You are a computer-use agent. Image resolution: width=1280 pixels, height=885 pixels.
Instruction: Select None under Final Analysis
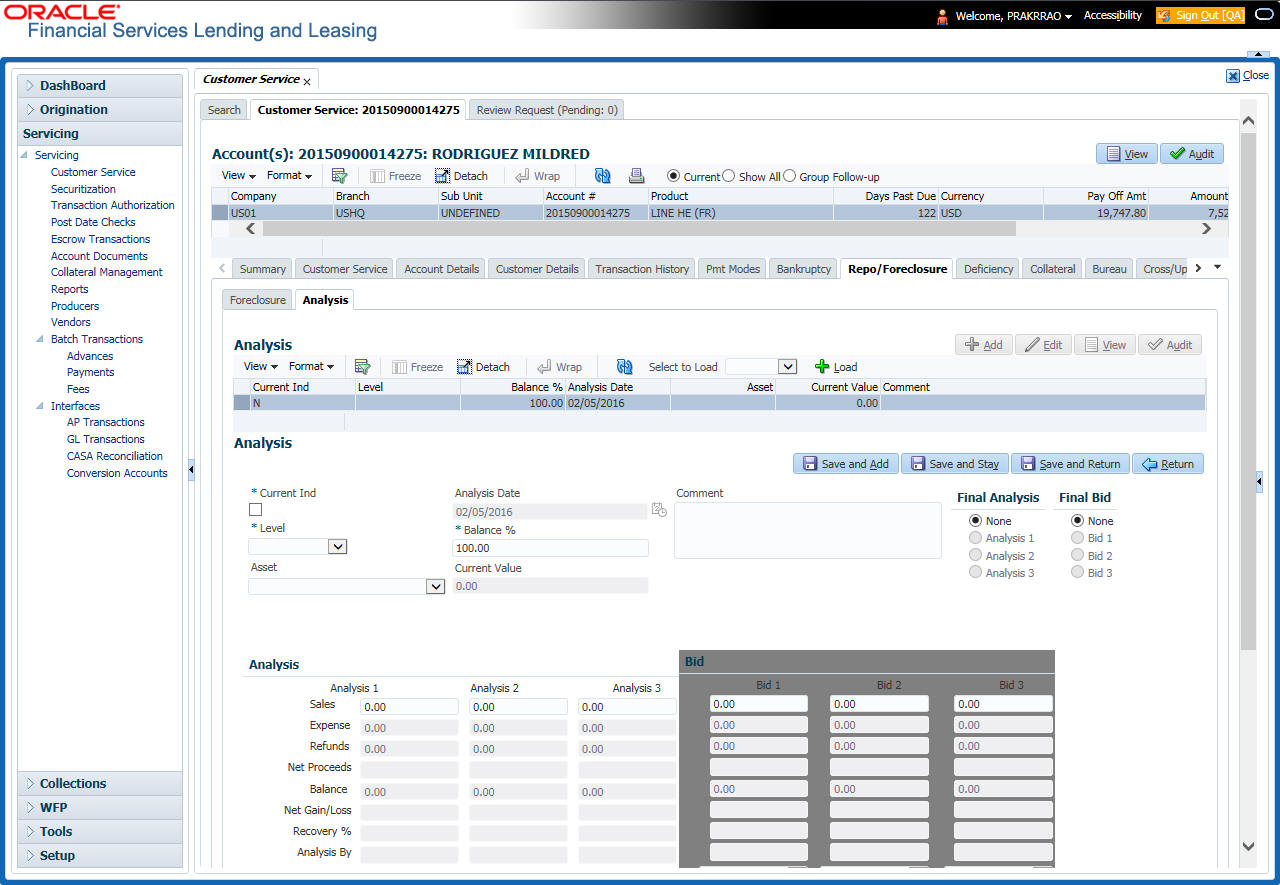[x=975, y=521]
